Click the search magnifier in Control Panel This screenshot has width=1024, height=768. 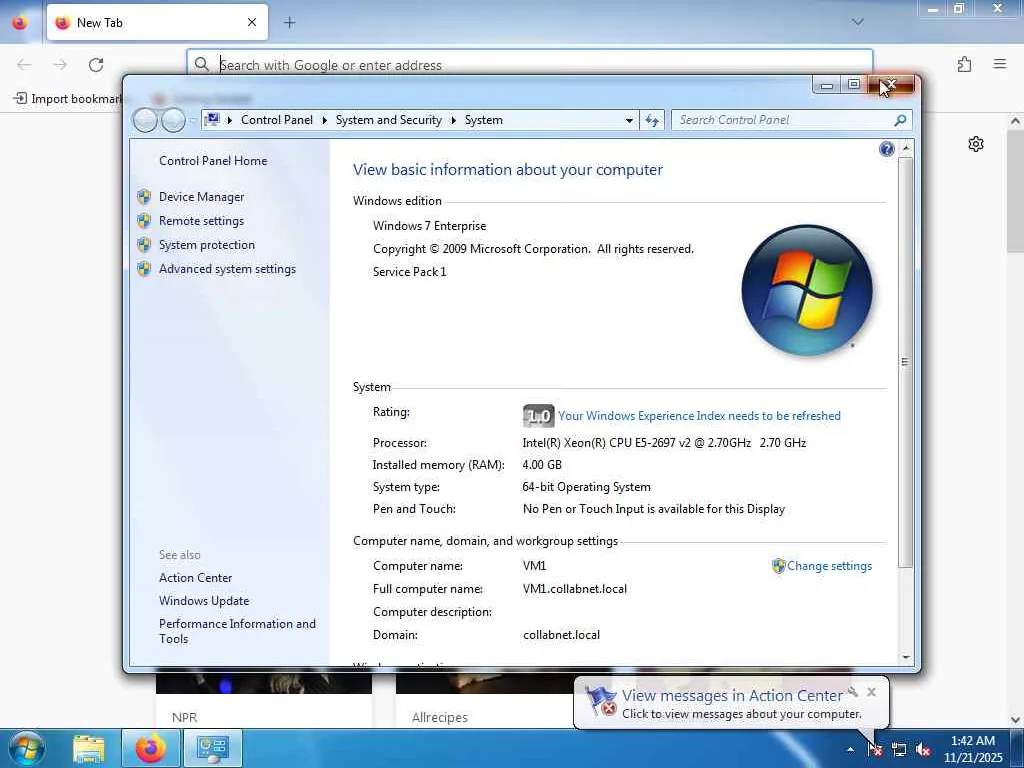pyautogui.click(x=901, y=120)
